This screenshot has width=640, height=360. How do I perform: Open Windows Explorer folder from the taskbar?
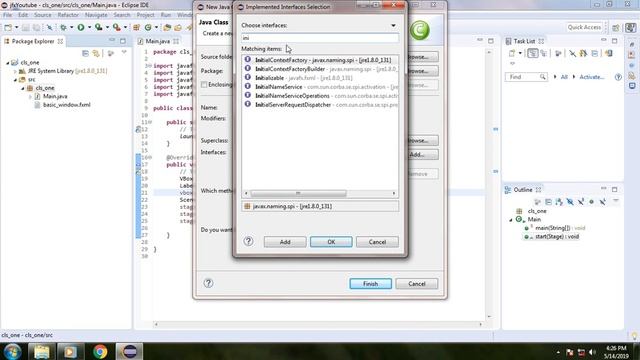tap(42, 351)
